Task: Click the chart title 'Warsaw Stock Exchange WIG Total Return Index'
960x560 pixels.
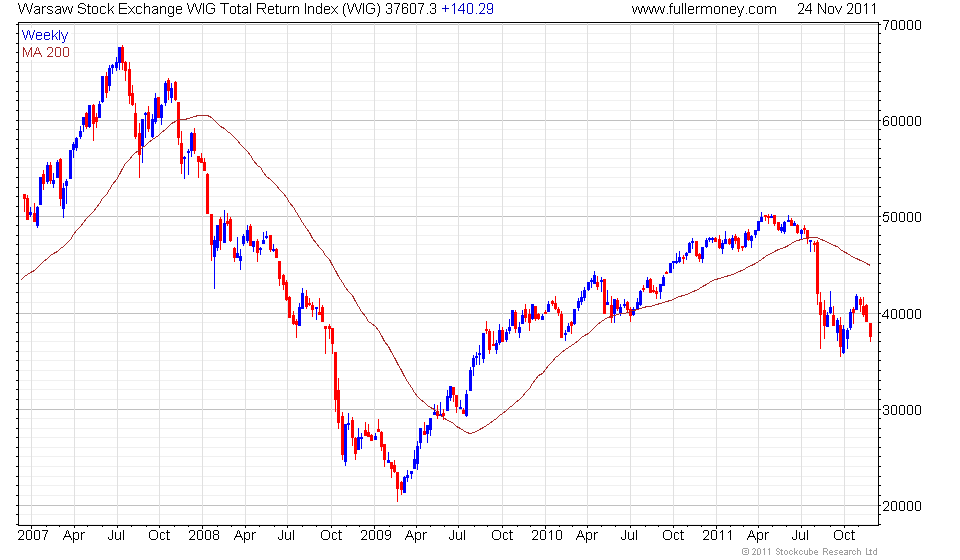Action: (x=177, y=9)
